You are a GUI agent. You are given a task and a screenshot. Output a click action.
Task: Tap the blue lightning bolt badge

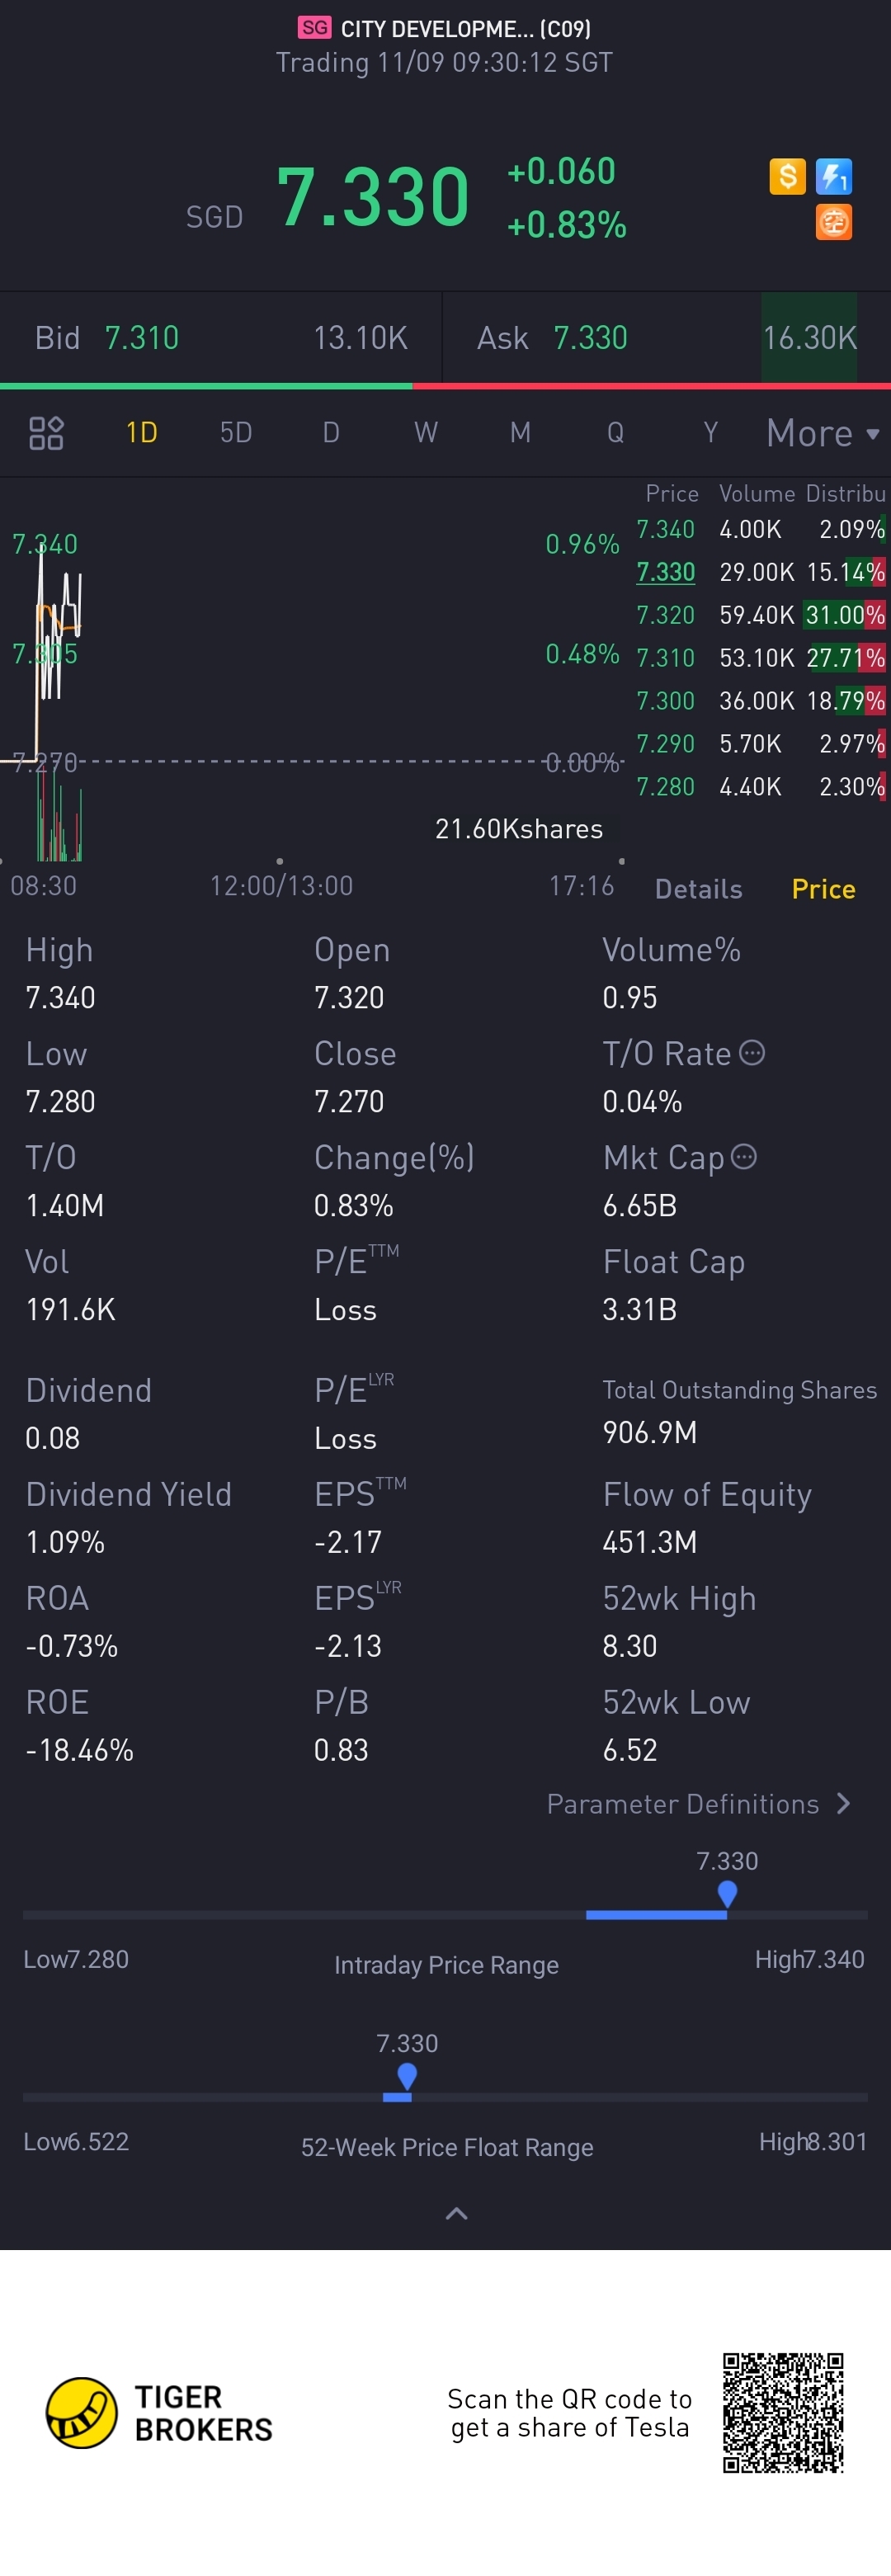pos(834,177)
